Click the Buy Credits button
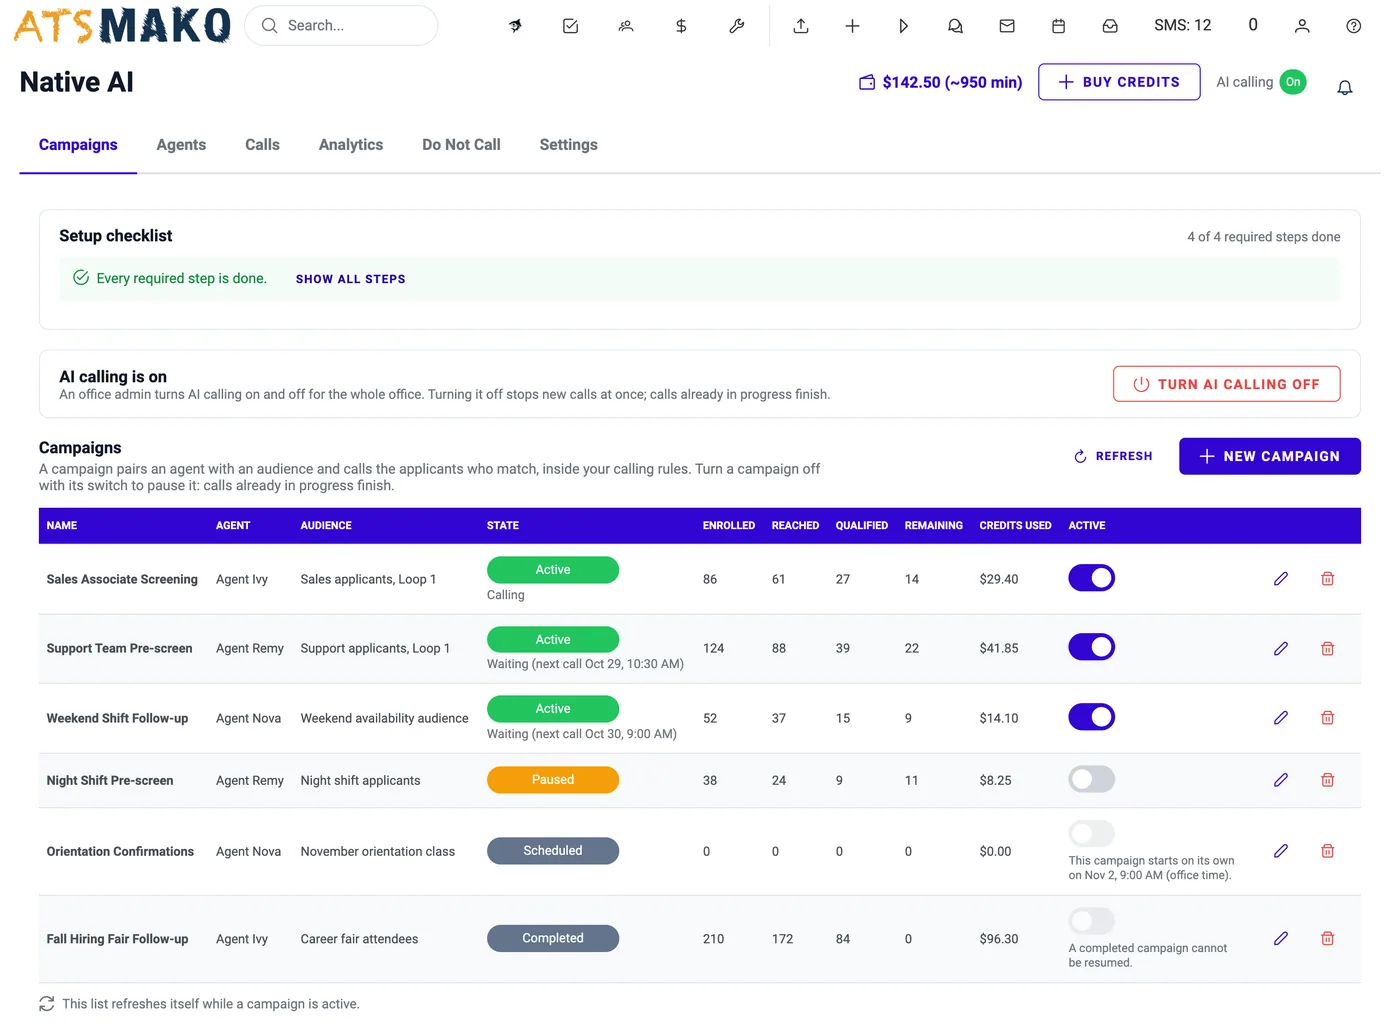The height and width of the screenshot is (1032, 1400). [1119, 82]
